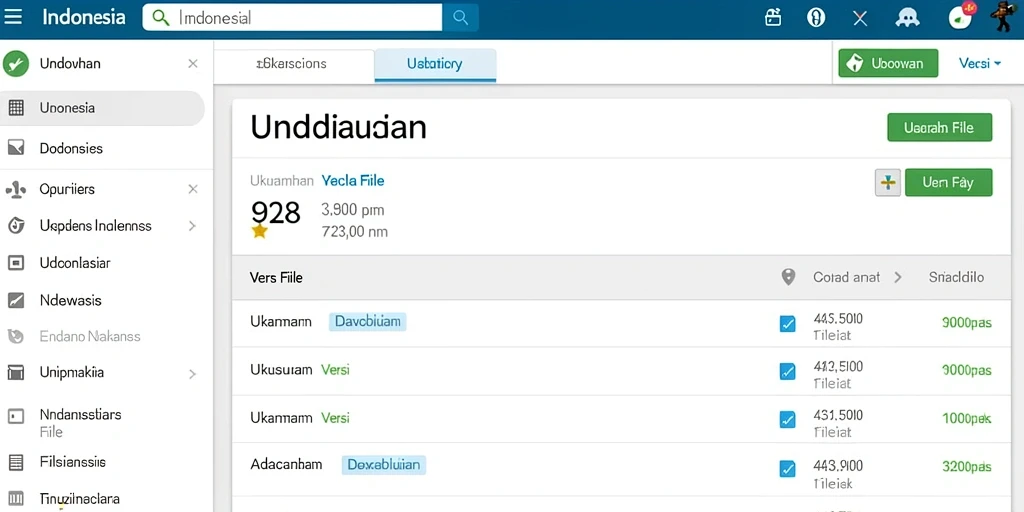Expand the Uspdens Inalennss sidebar item
Viewport: 1024px width, 512px height.
point(192,226)
